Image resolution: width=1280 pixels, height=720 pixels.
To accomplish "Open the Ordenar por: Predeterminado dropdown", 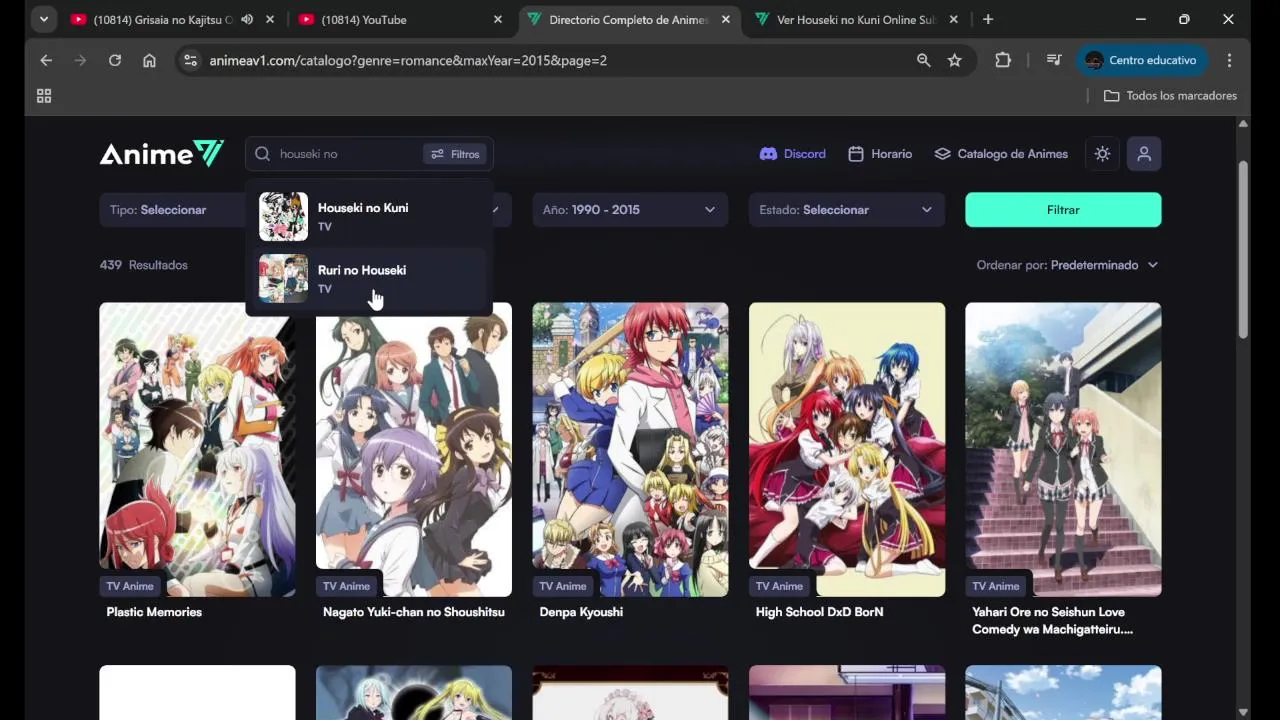I will 1067,265.
